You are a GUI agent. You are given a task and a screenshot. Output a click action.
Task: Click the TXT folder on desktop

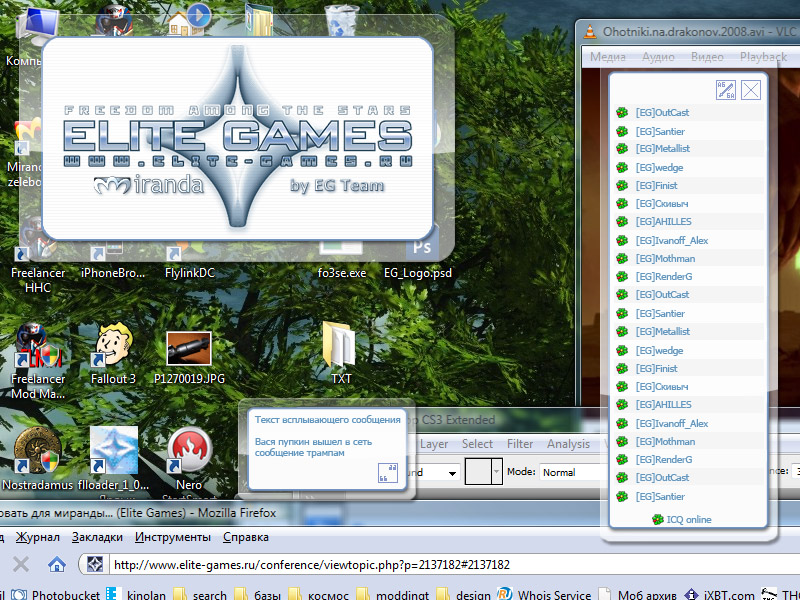click(341, 348)
